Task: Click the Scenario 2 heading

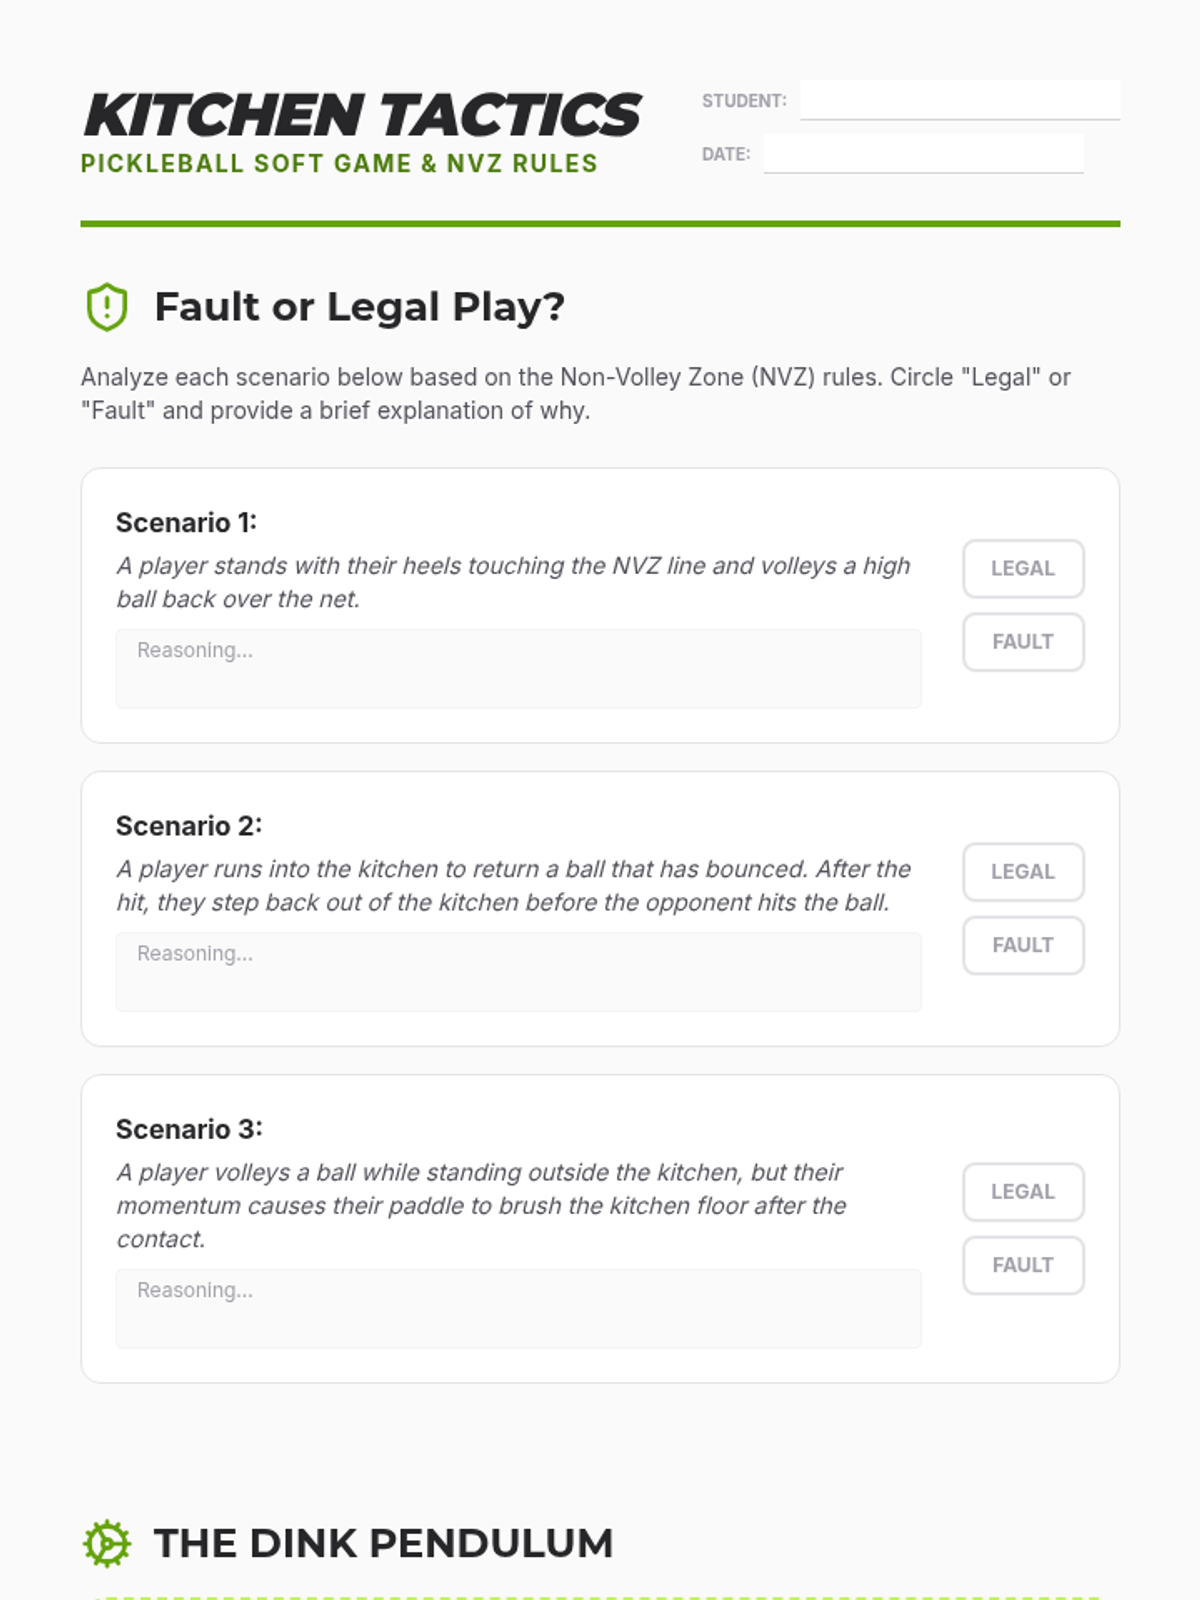Action: coord(189,826)
